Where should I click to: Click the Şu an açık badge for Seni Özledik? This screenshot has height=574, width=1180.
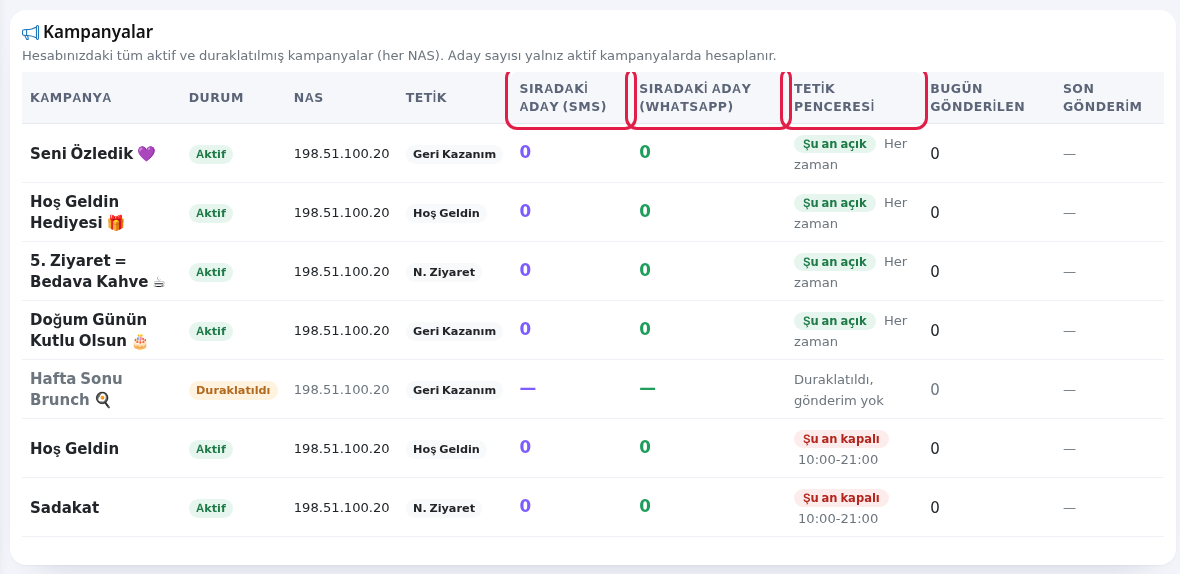[x=835, y=144]
